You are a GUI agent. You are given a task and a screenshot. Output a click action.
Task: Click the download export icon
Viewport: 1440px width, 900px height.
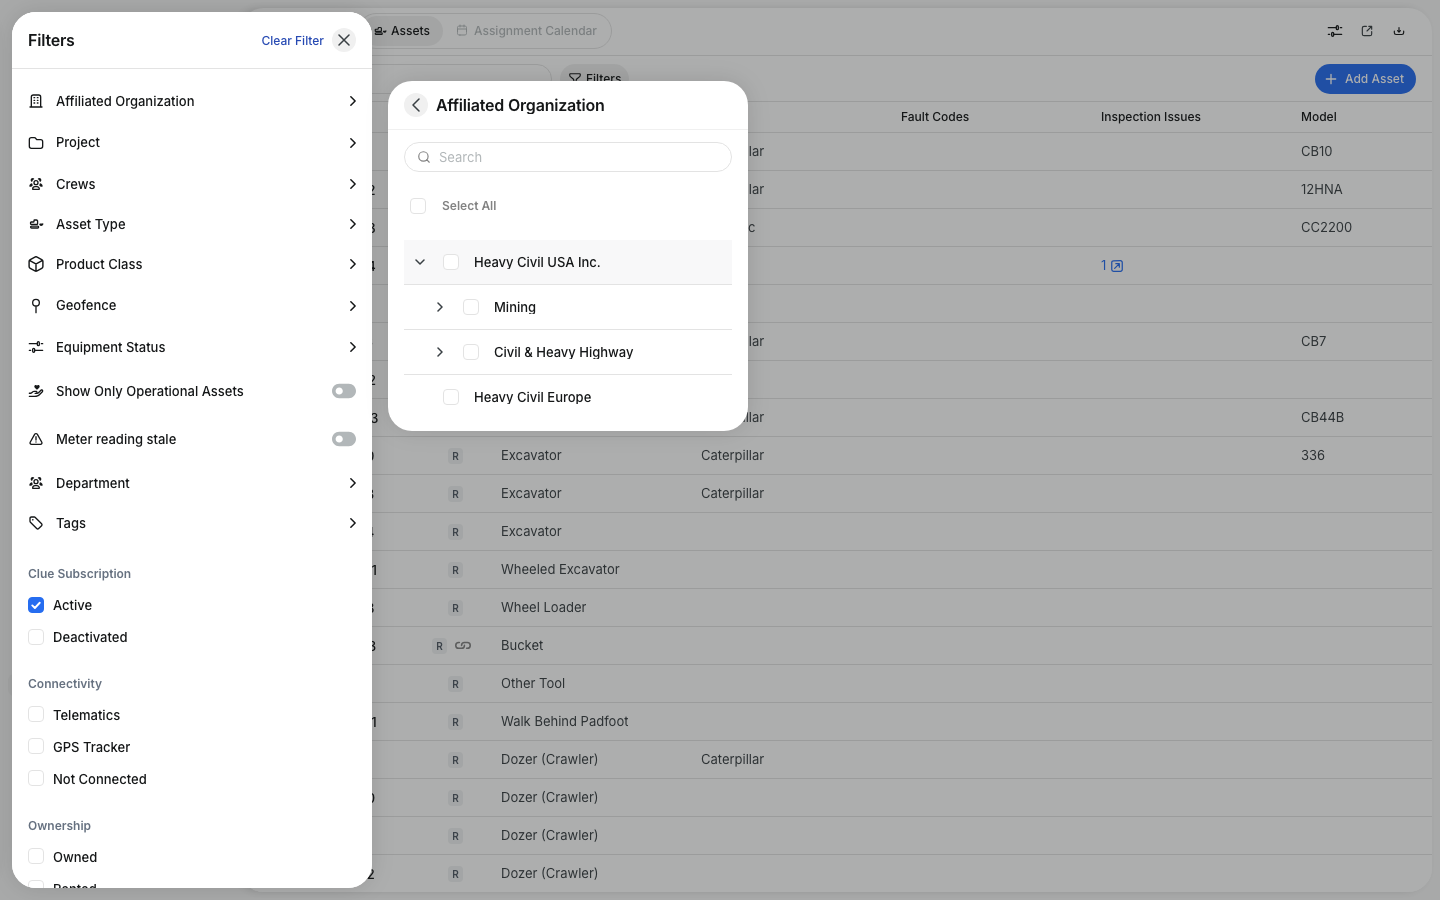[x=1399, y=31]
